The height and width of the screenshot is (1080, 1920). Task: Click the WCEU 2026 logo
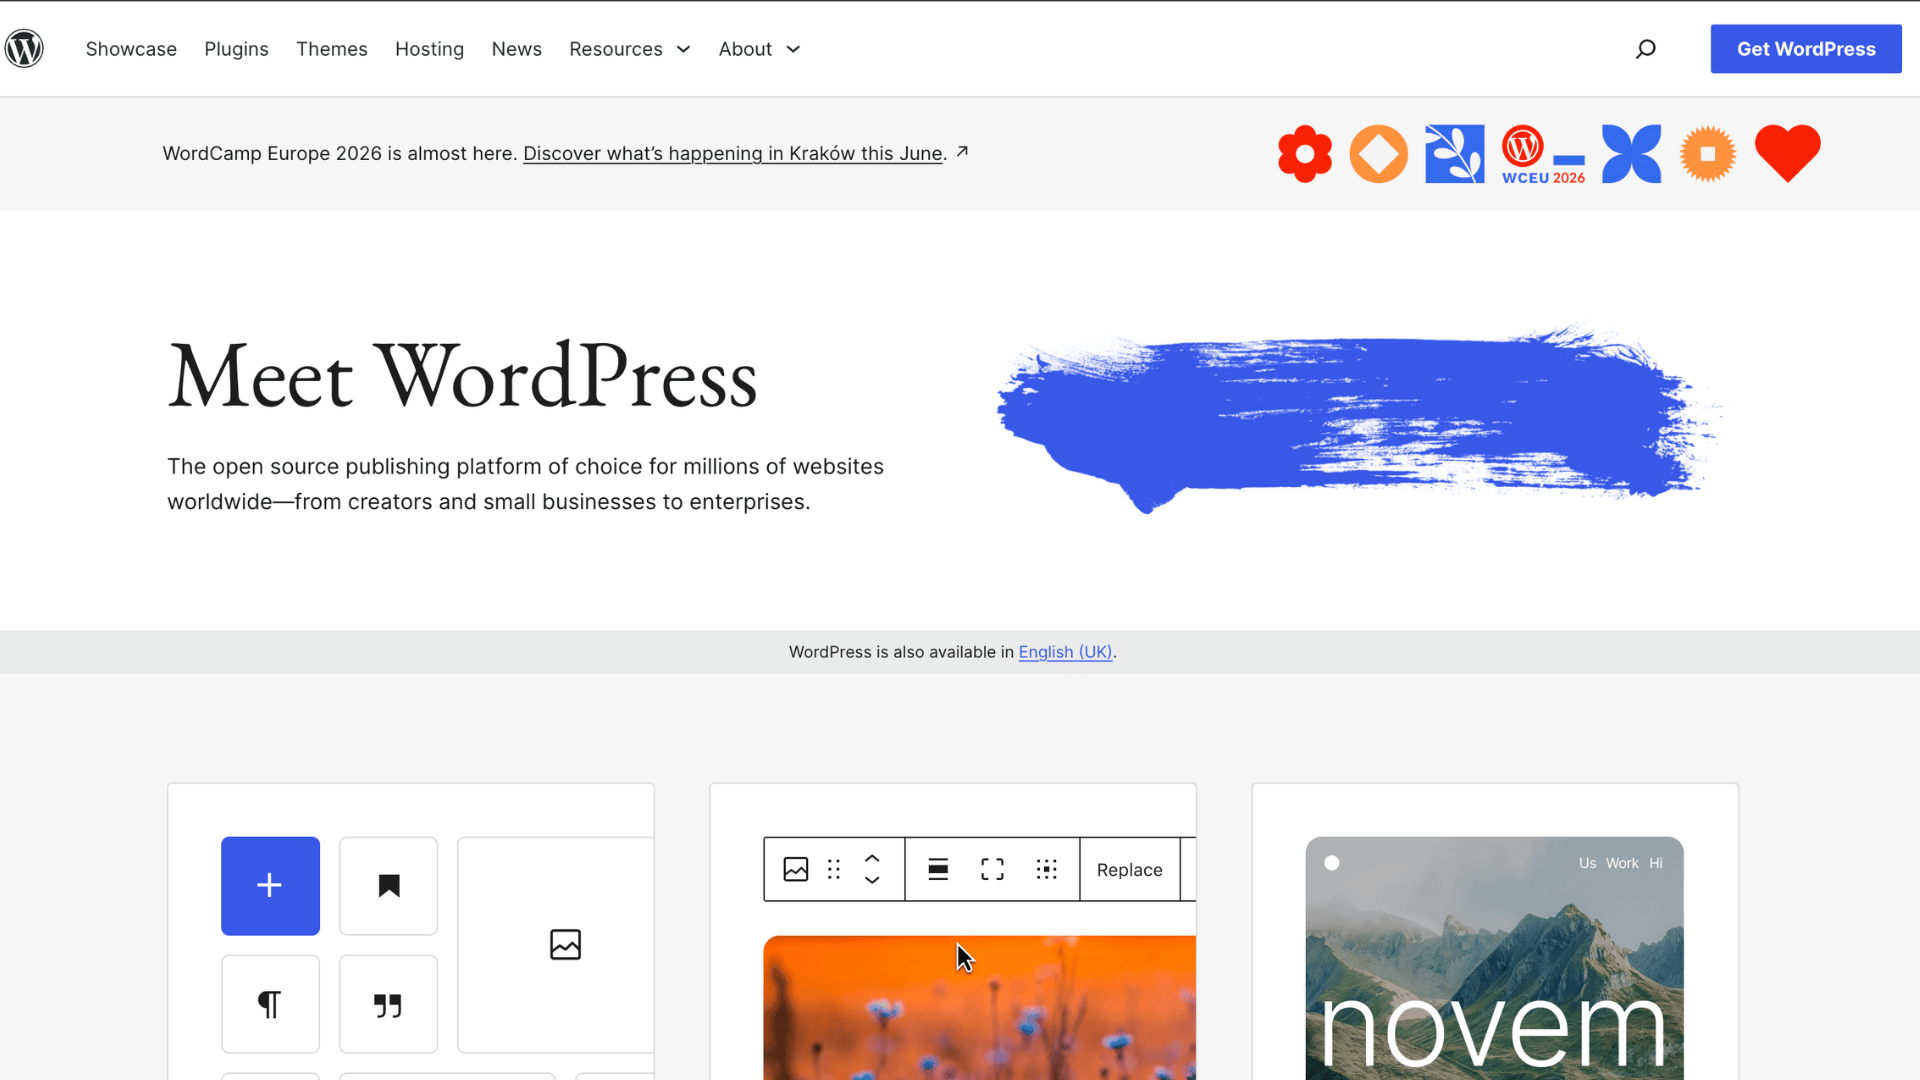tap(1543, 154)
